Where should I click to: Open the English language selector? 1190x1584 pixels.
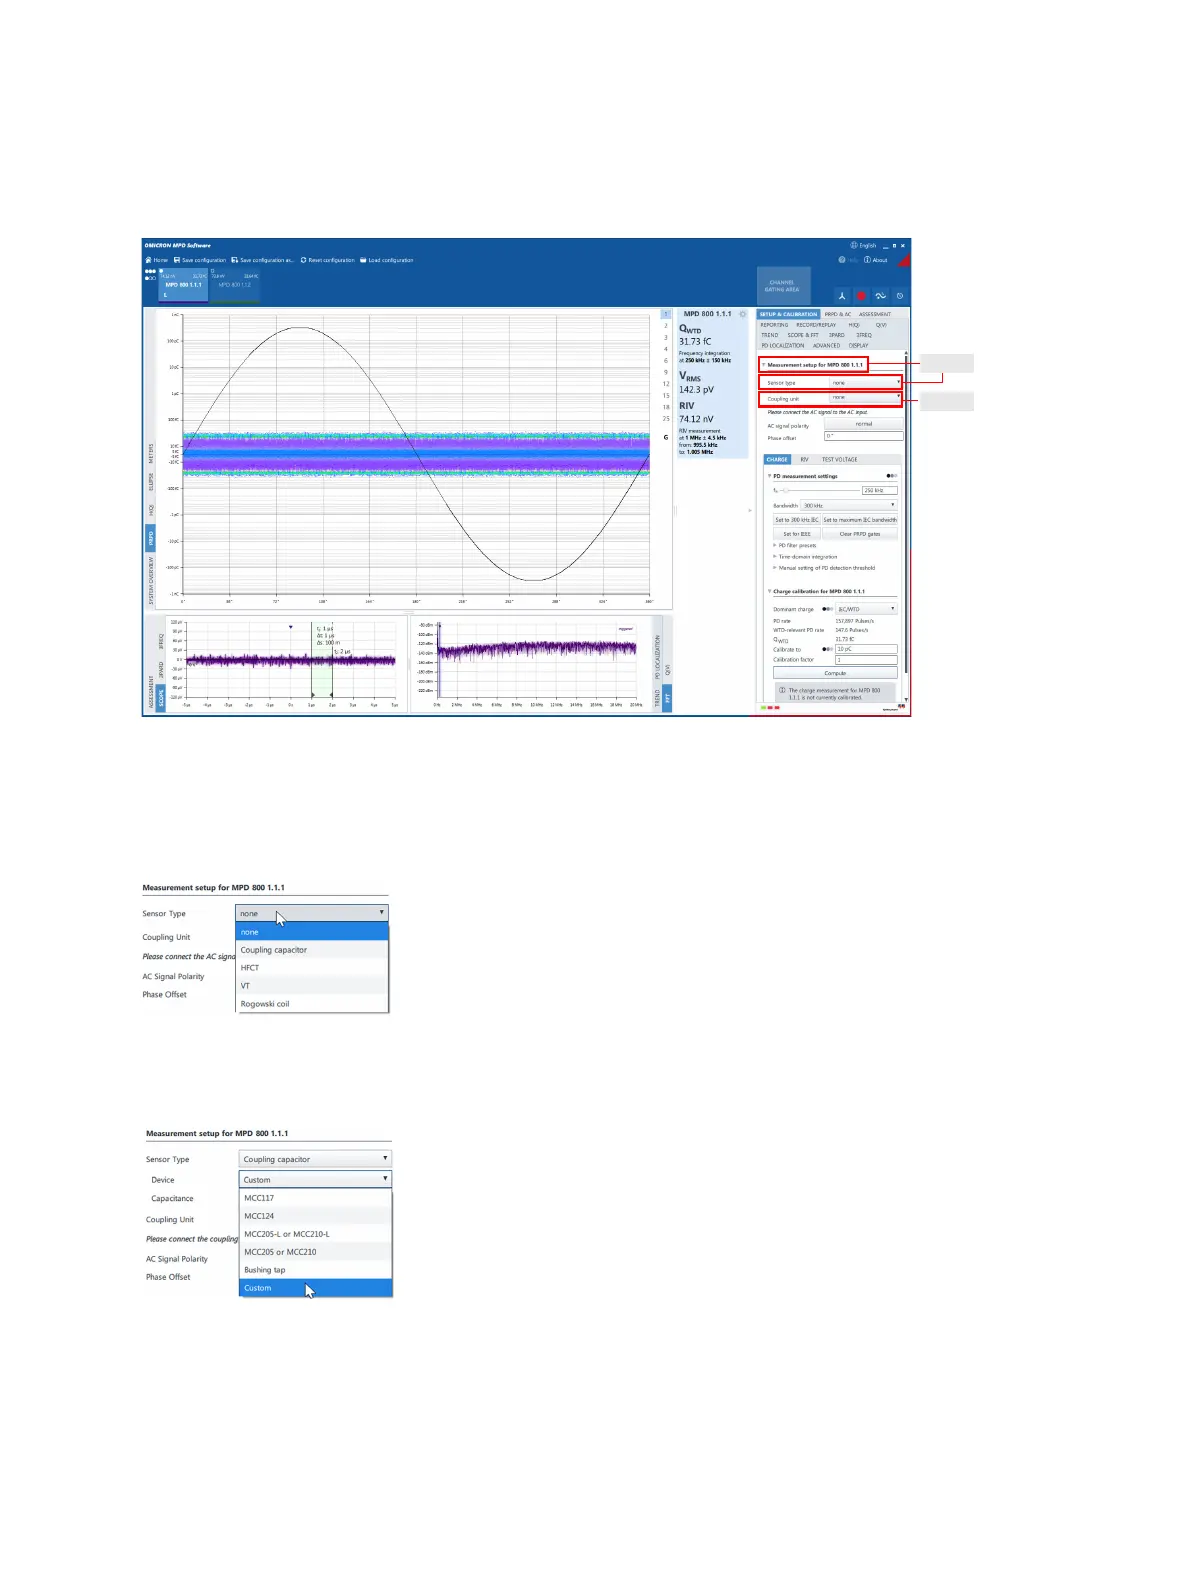pos(863,245)
